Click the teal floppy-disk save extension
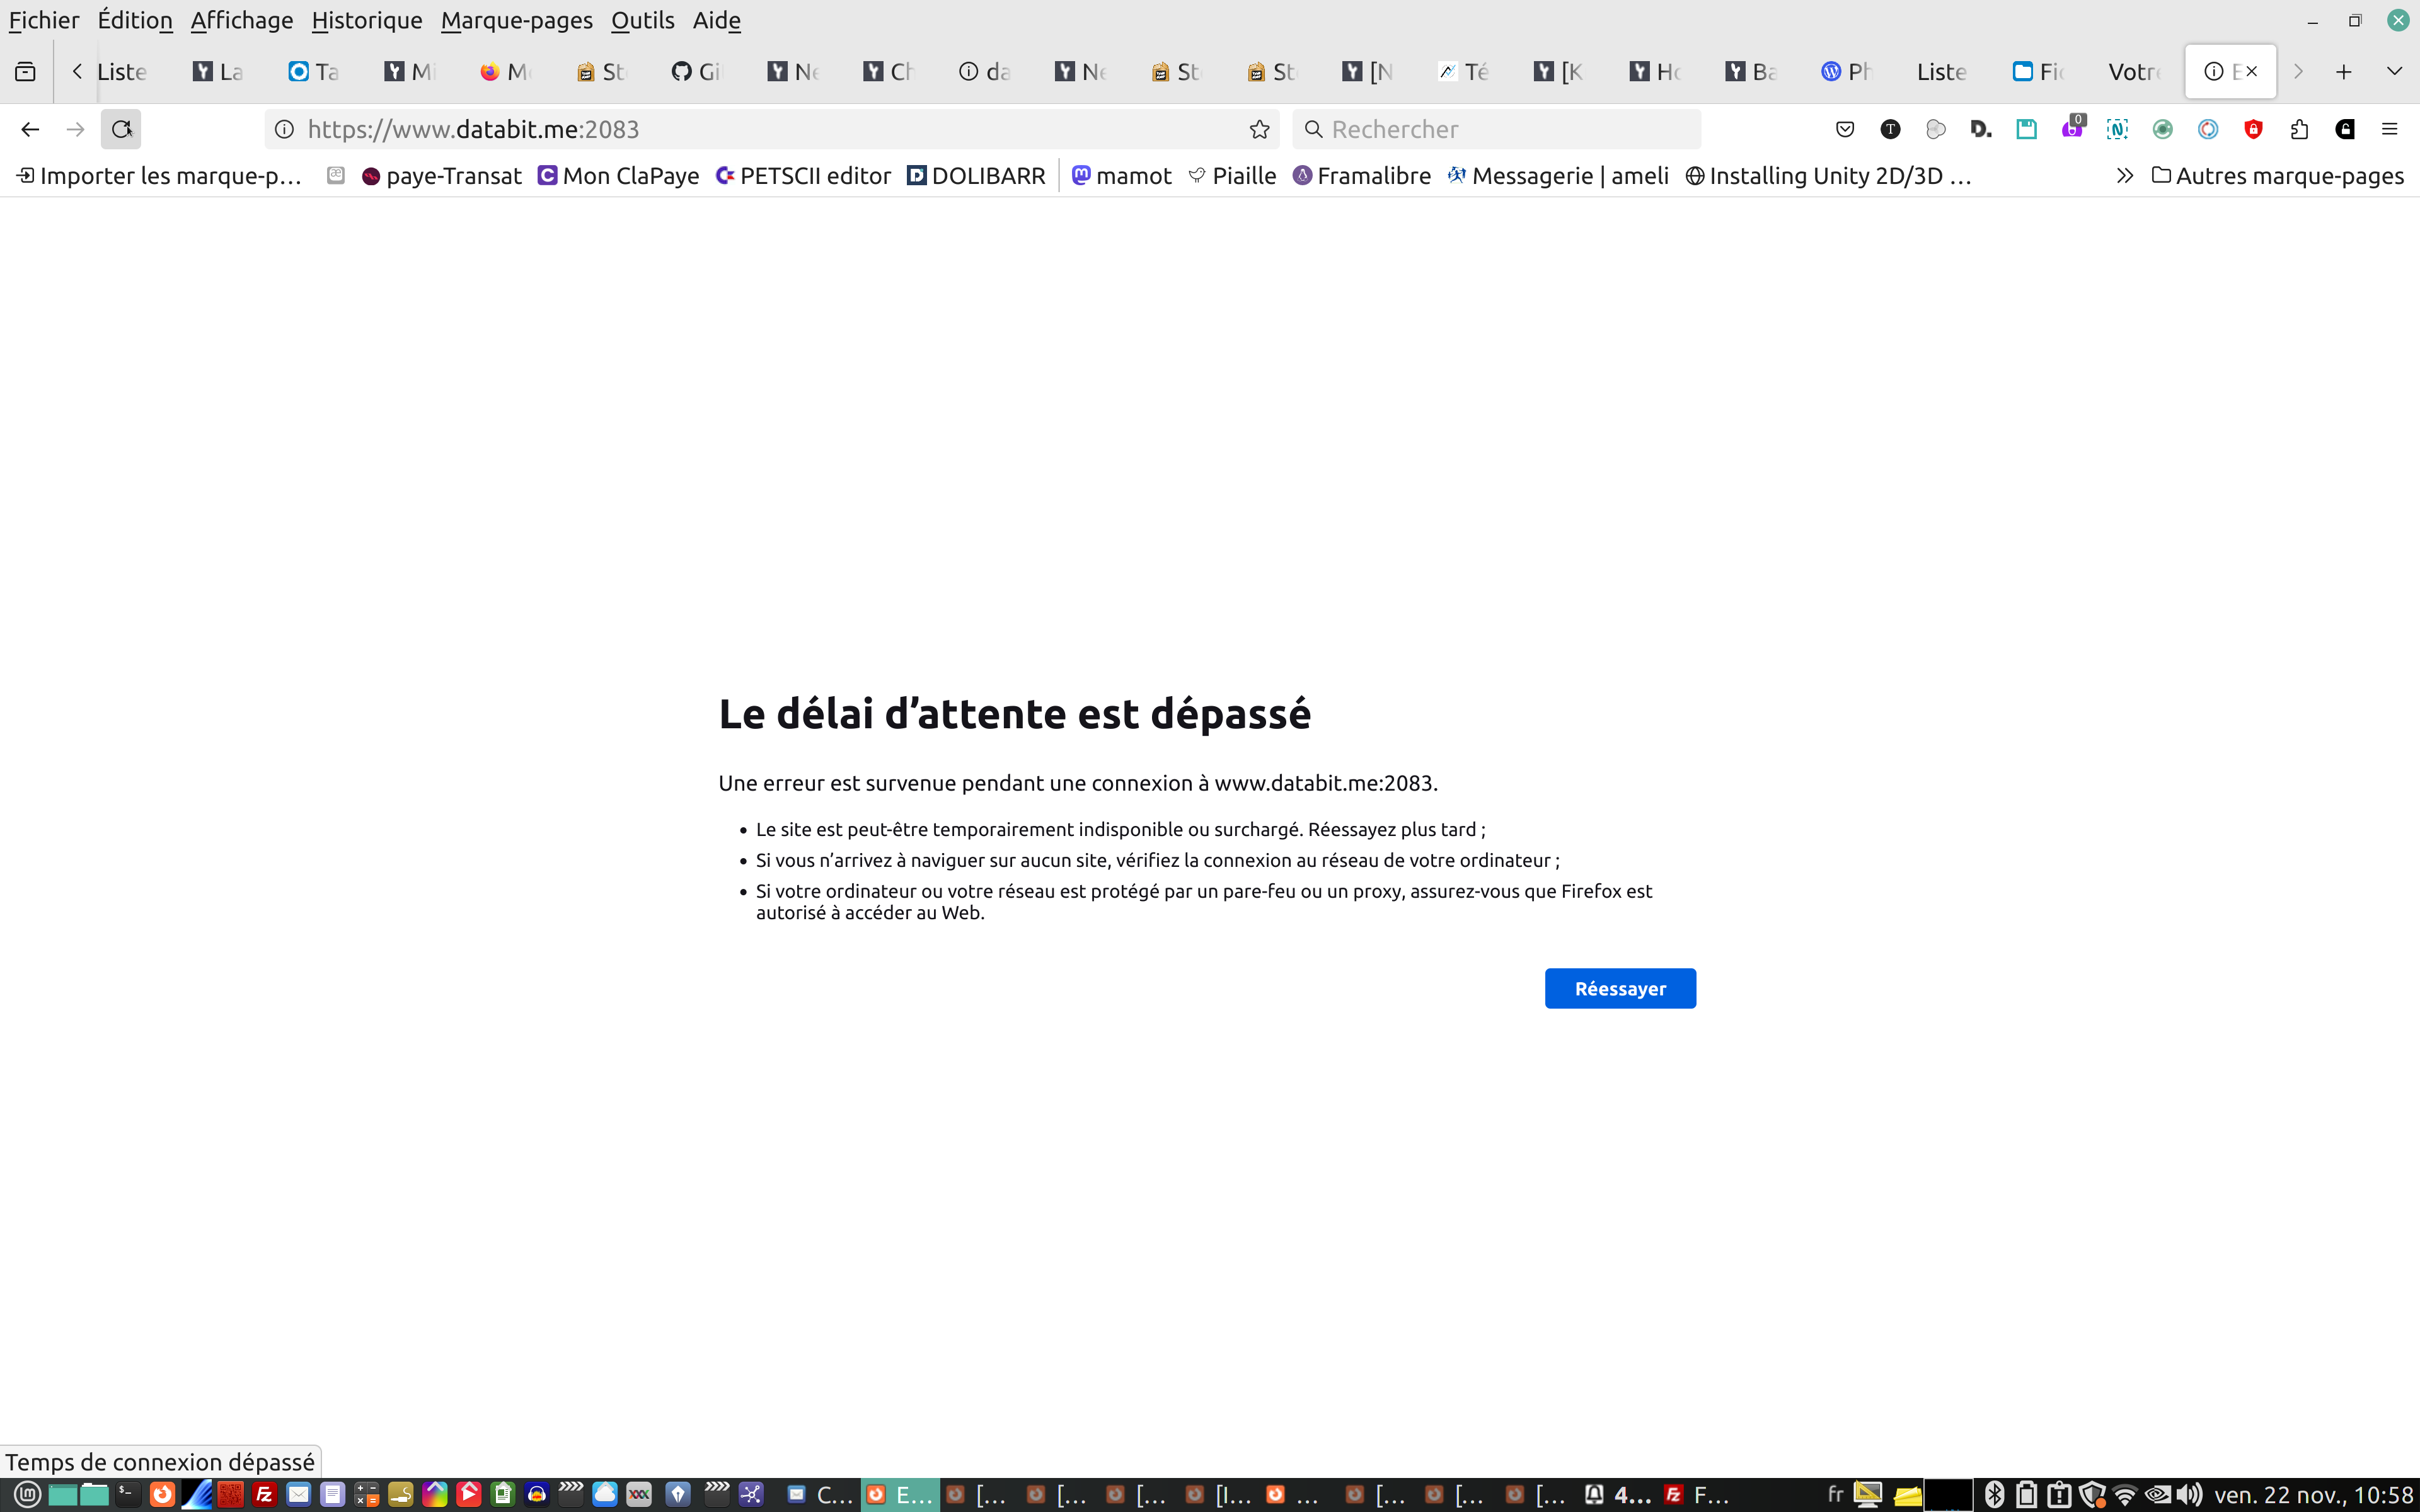Screen dimensions: 2420x1512 coord(2026,129)
